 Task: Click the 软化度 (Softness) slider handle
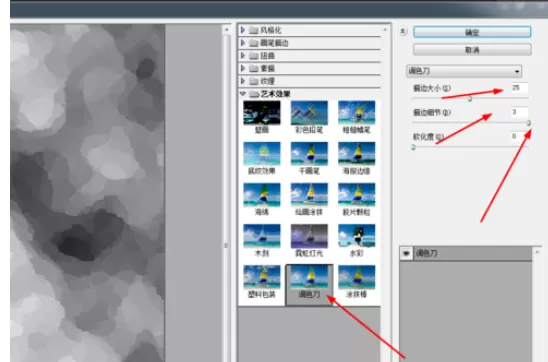pos(413,147)
